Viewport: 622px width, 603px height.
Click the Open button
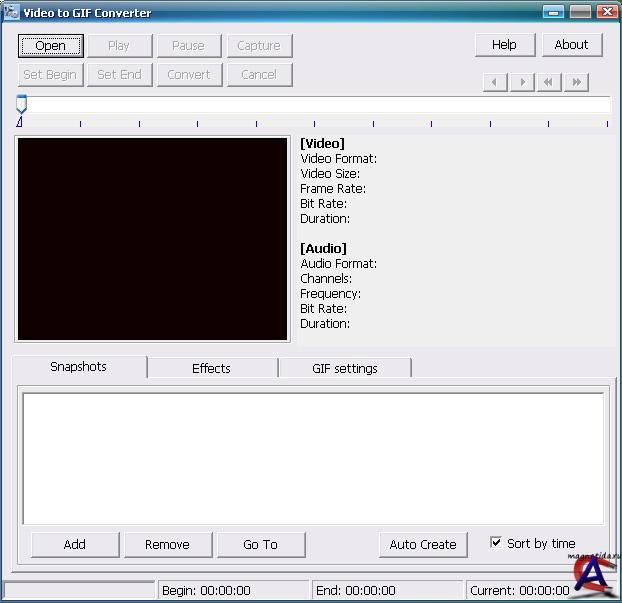[x=50, y=46]
